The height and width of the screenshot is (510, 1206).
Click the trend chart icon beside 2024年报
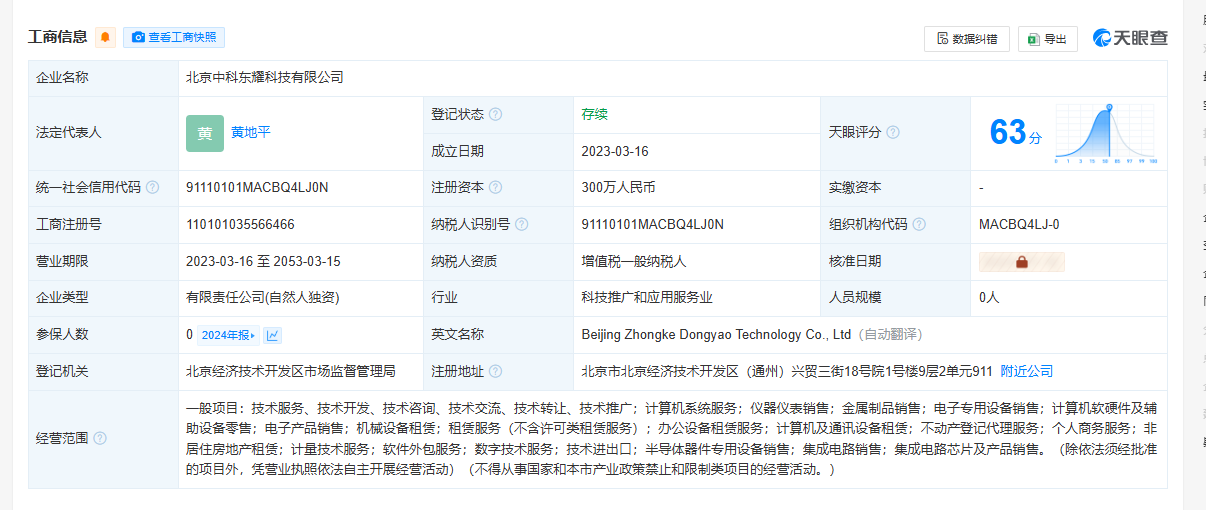pos(272,335)
